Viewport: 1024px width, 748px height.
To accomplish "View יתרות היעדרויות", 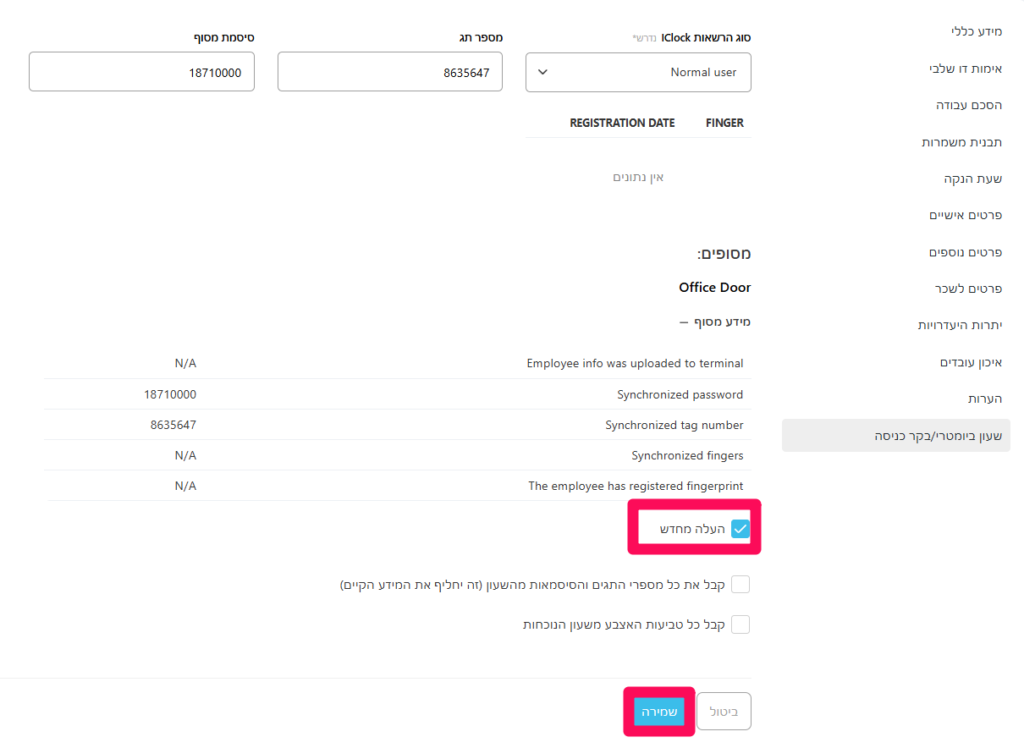I will coord(960,325).
